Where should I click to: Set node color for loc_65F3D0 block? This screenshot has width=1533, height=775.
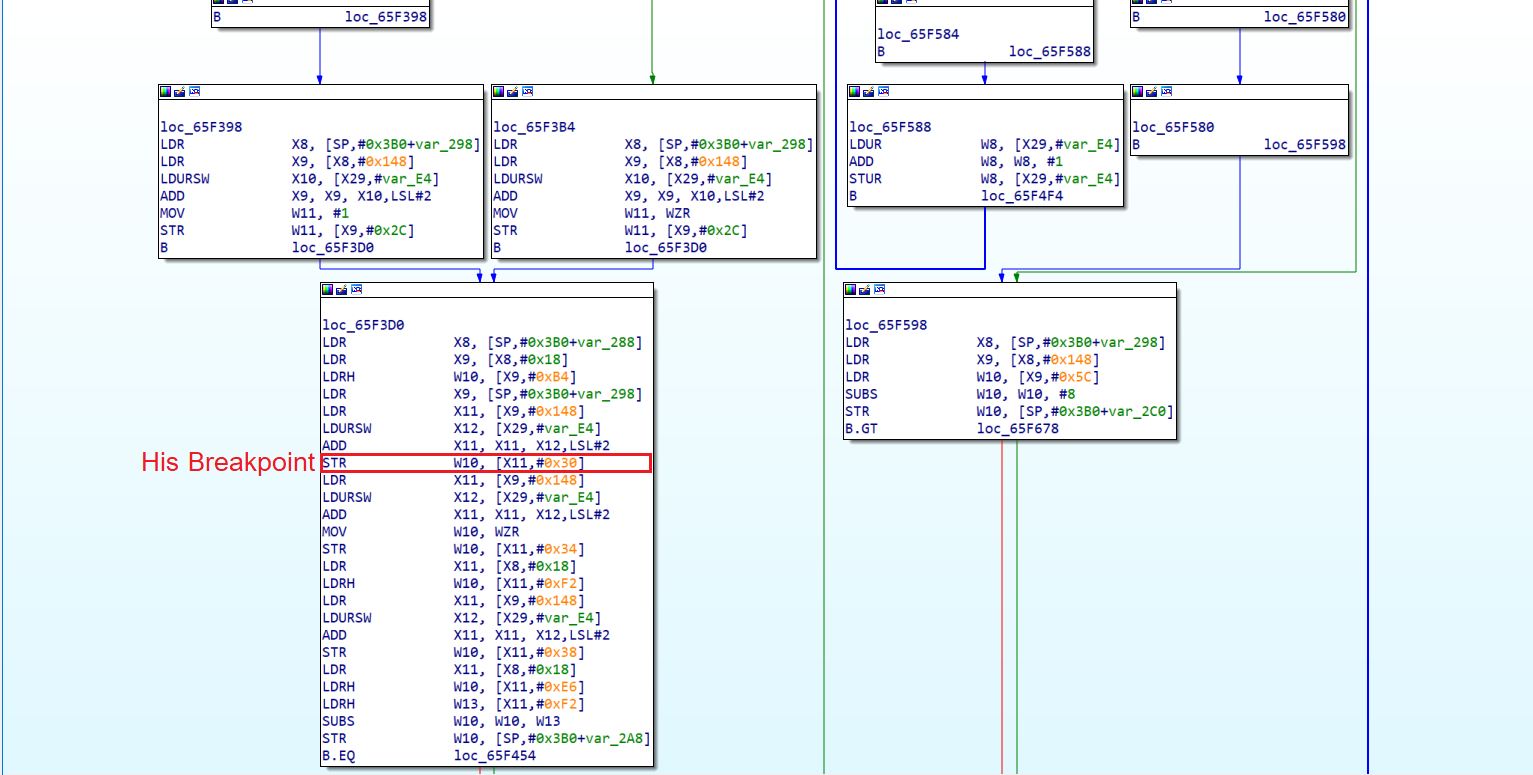[x=328, y=289]
